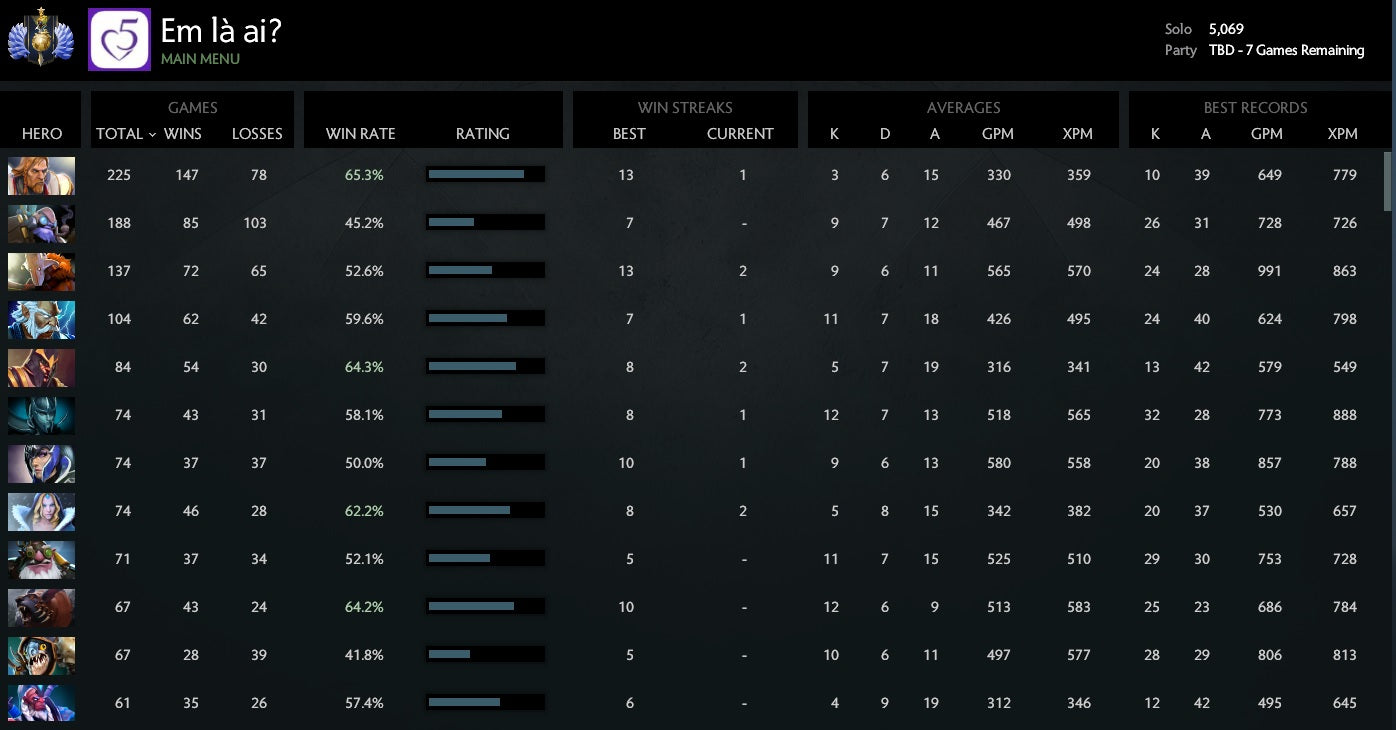Click the rating bar in Omniknight's row
1396x730 pixels.
coord(485,175)
